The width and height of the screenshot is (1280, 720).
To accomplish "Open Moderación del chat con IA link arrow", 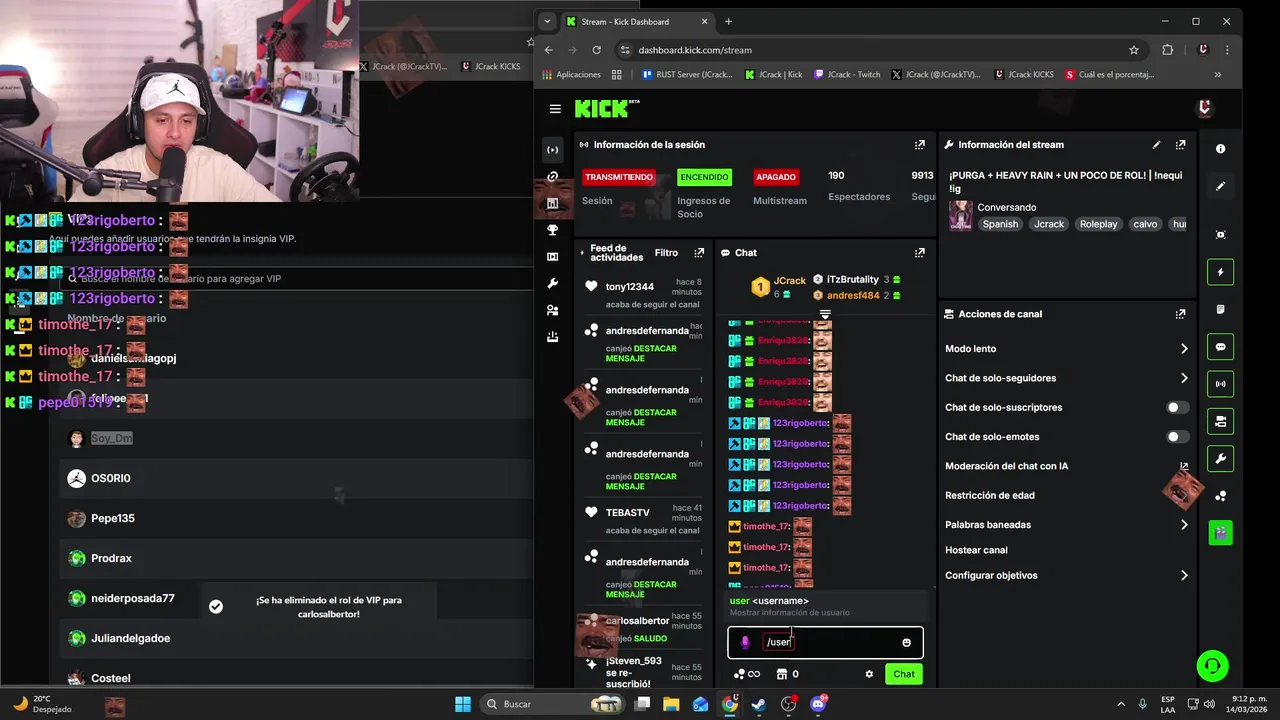I will tap(1184, 466).
